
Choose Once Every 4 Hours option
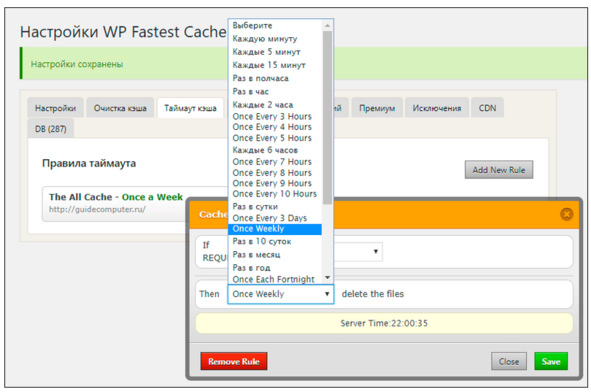pos(275,127)
